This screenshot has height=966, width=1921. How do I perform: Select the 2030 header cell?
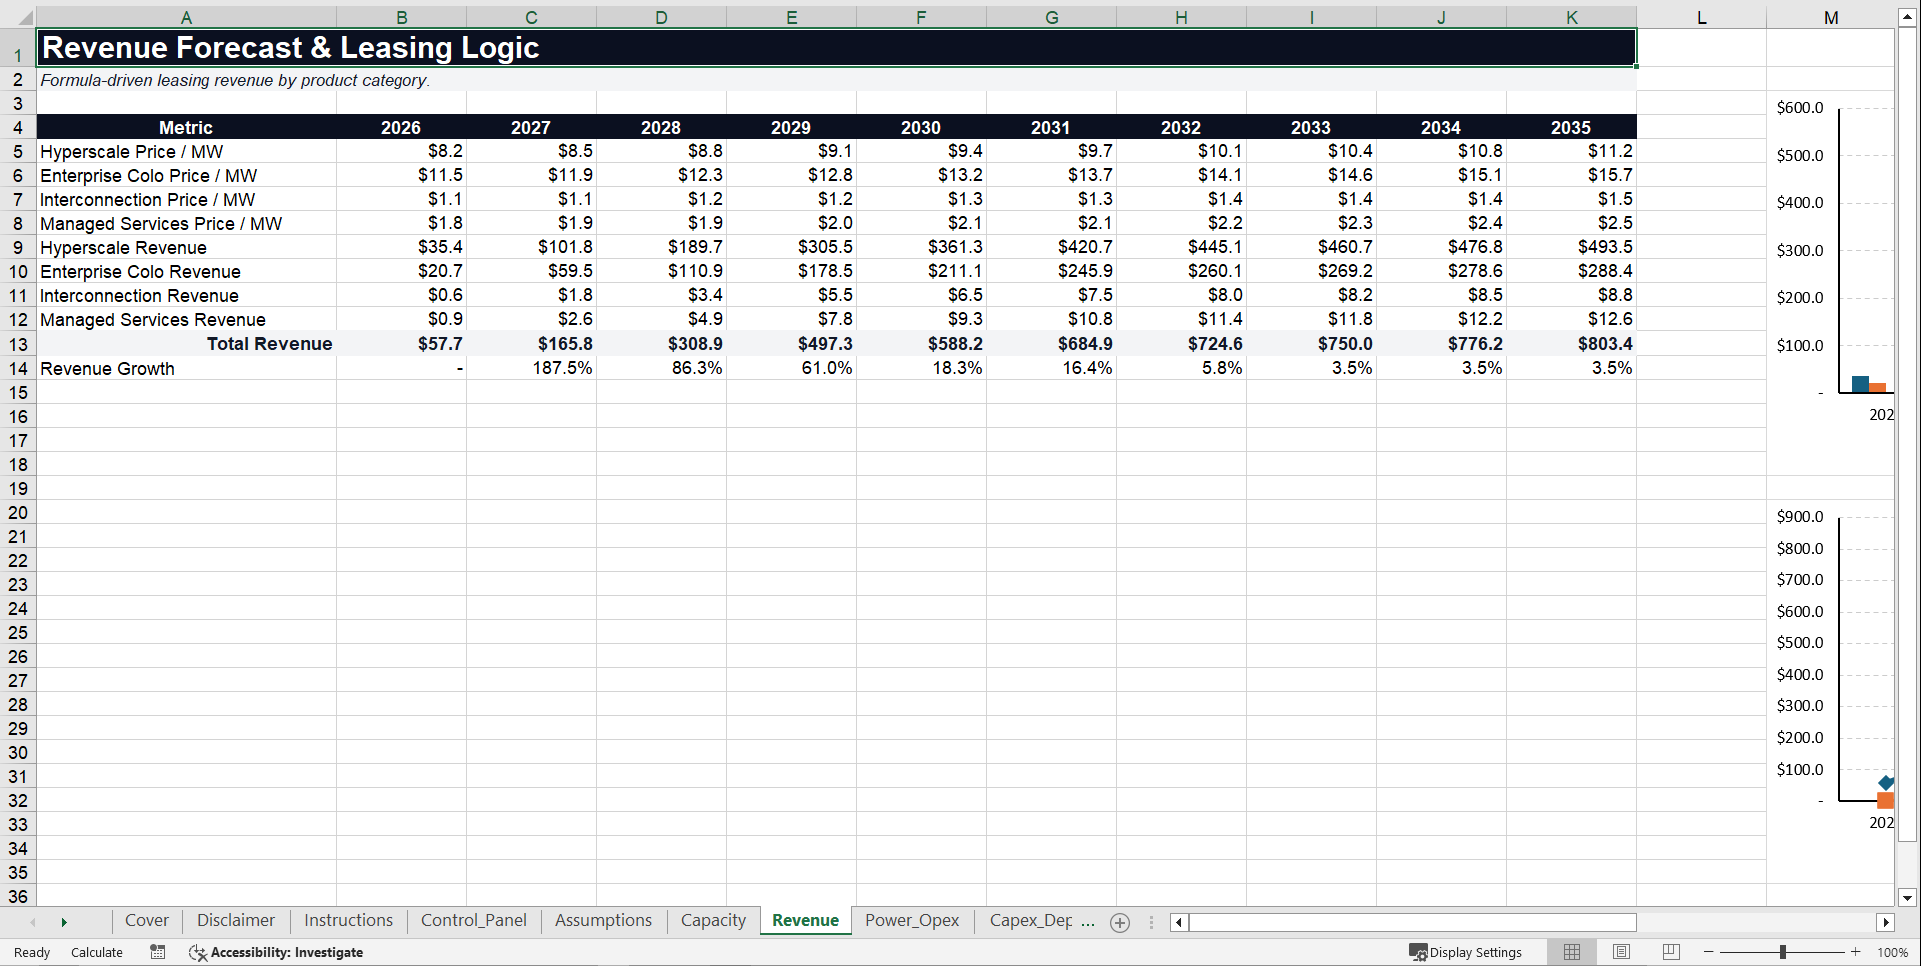921,127
